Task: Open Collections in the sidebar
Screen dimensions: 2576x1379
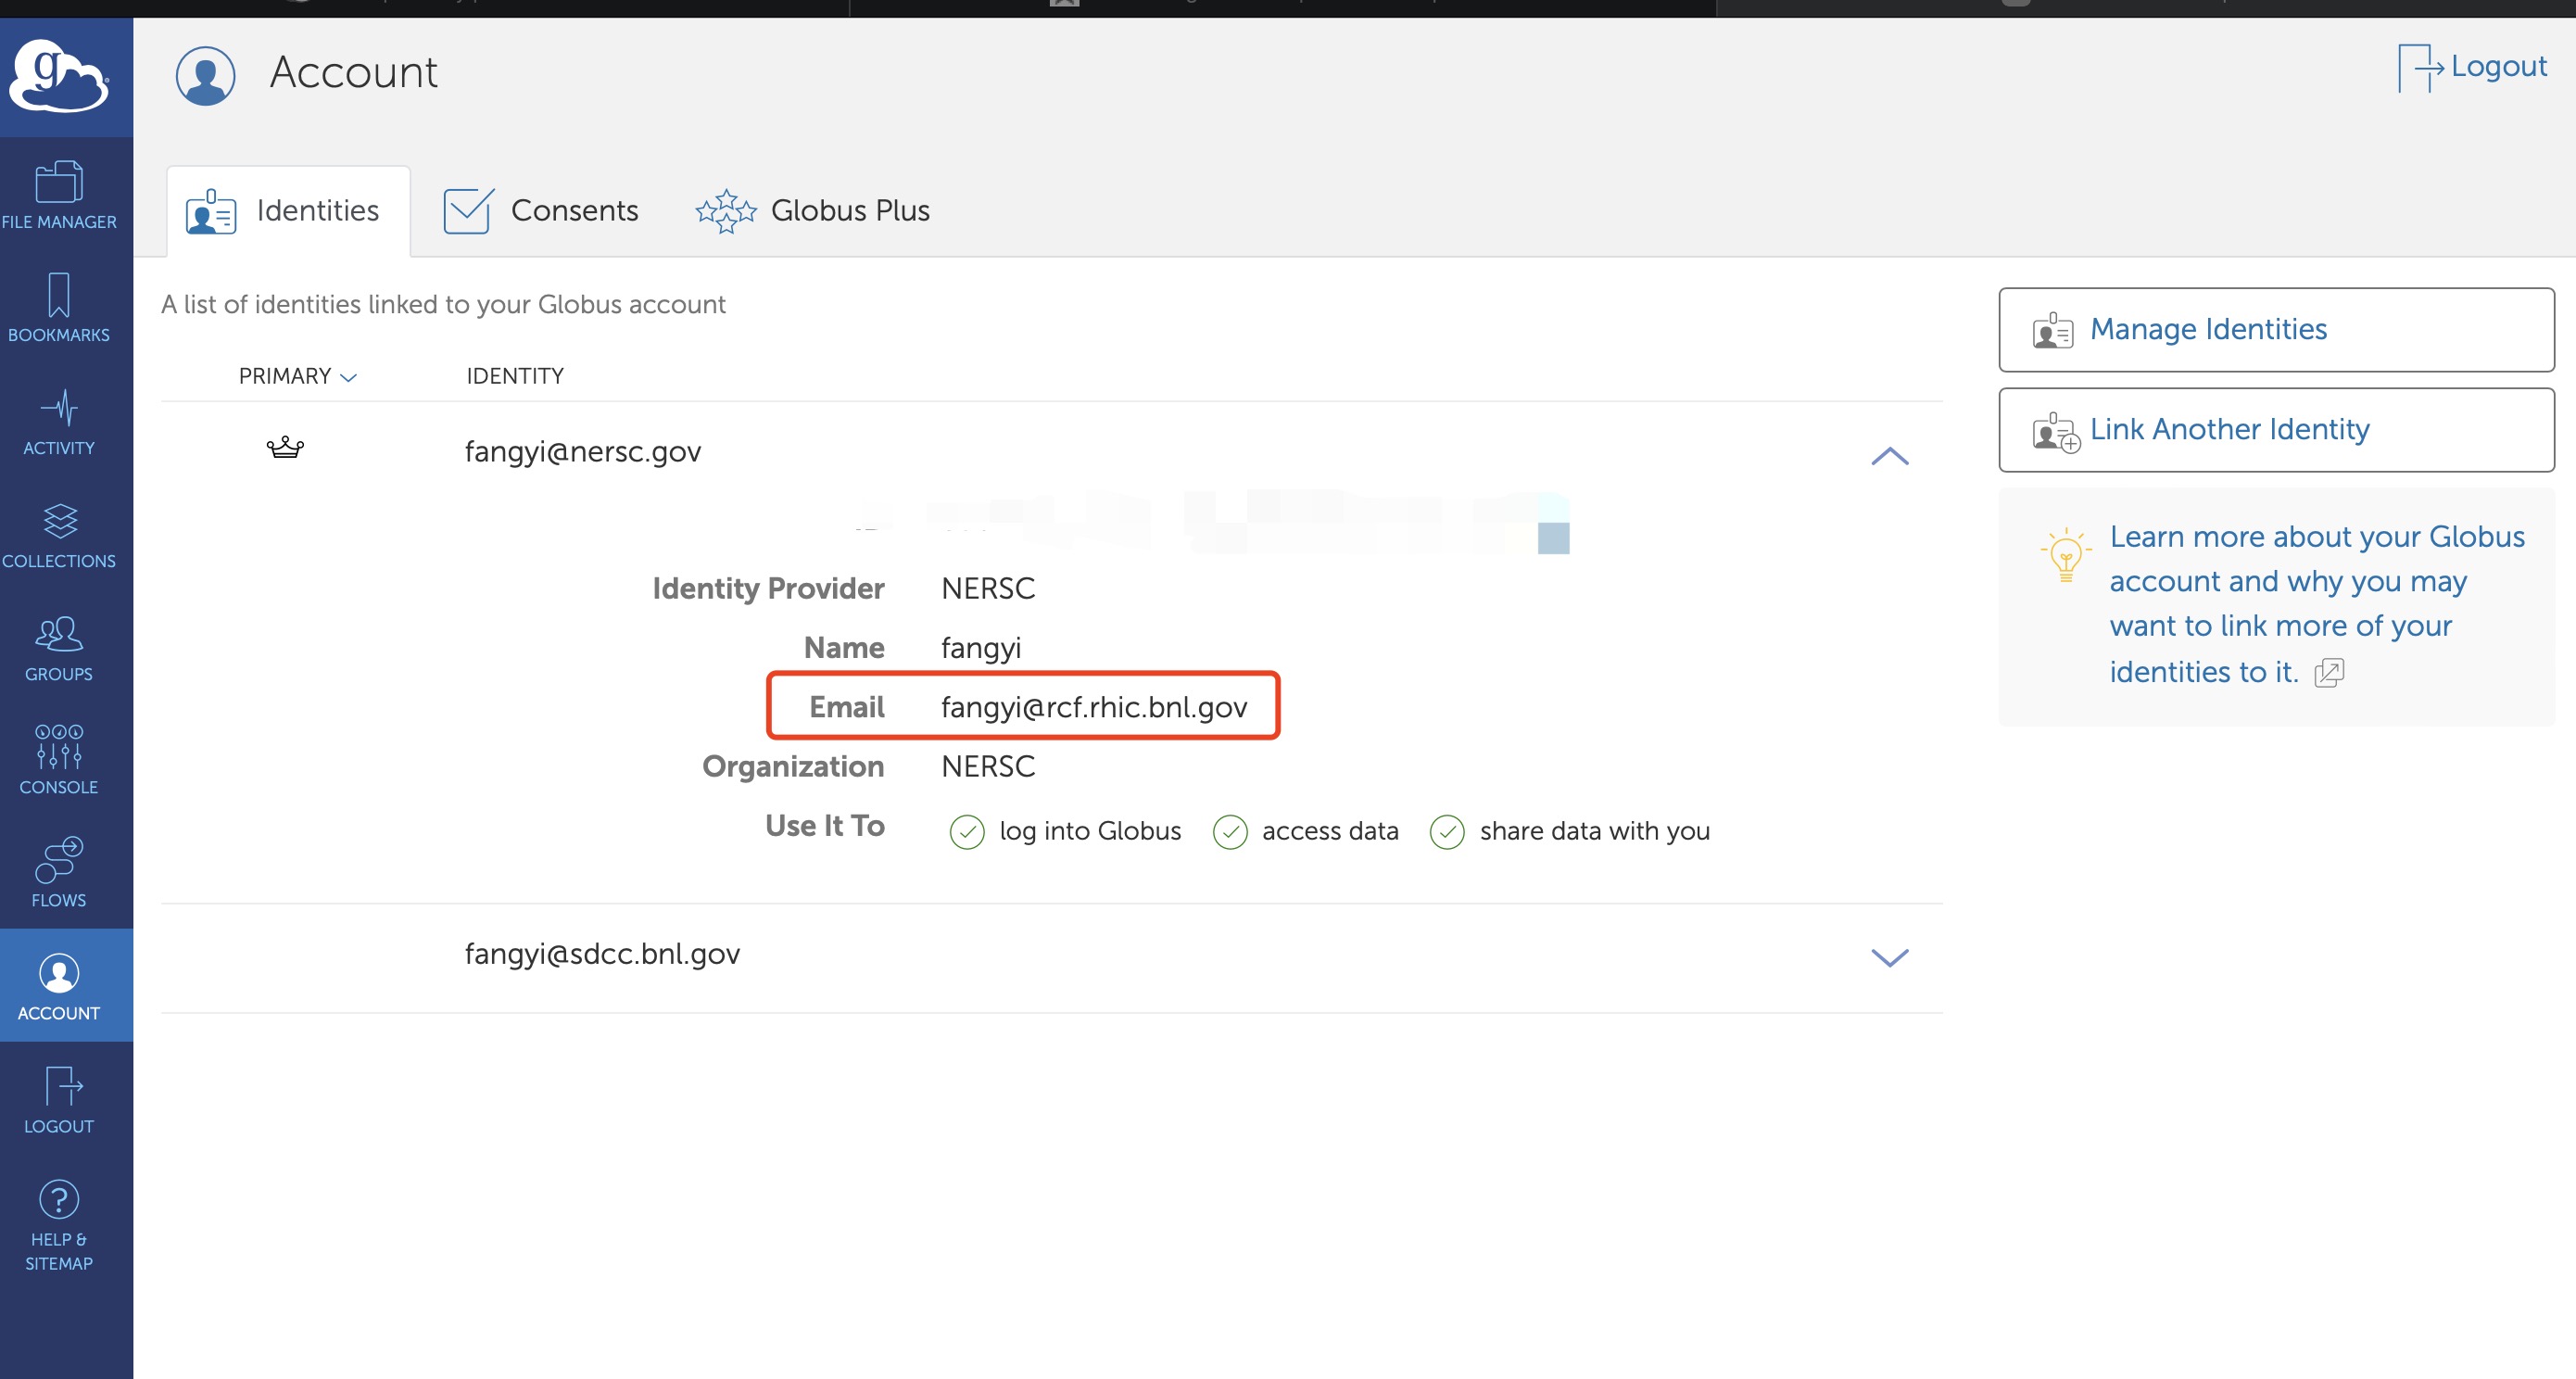Action: click(59, 536)
